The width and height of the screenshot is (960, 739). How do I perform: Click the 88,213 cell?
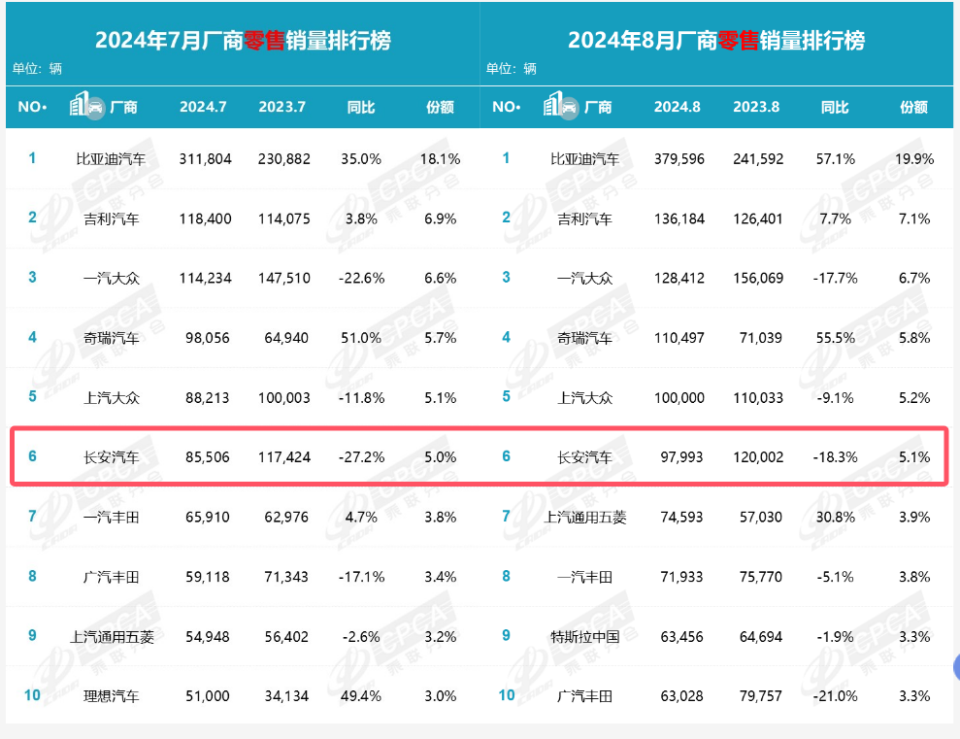[x=208, y=398]
